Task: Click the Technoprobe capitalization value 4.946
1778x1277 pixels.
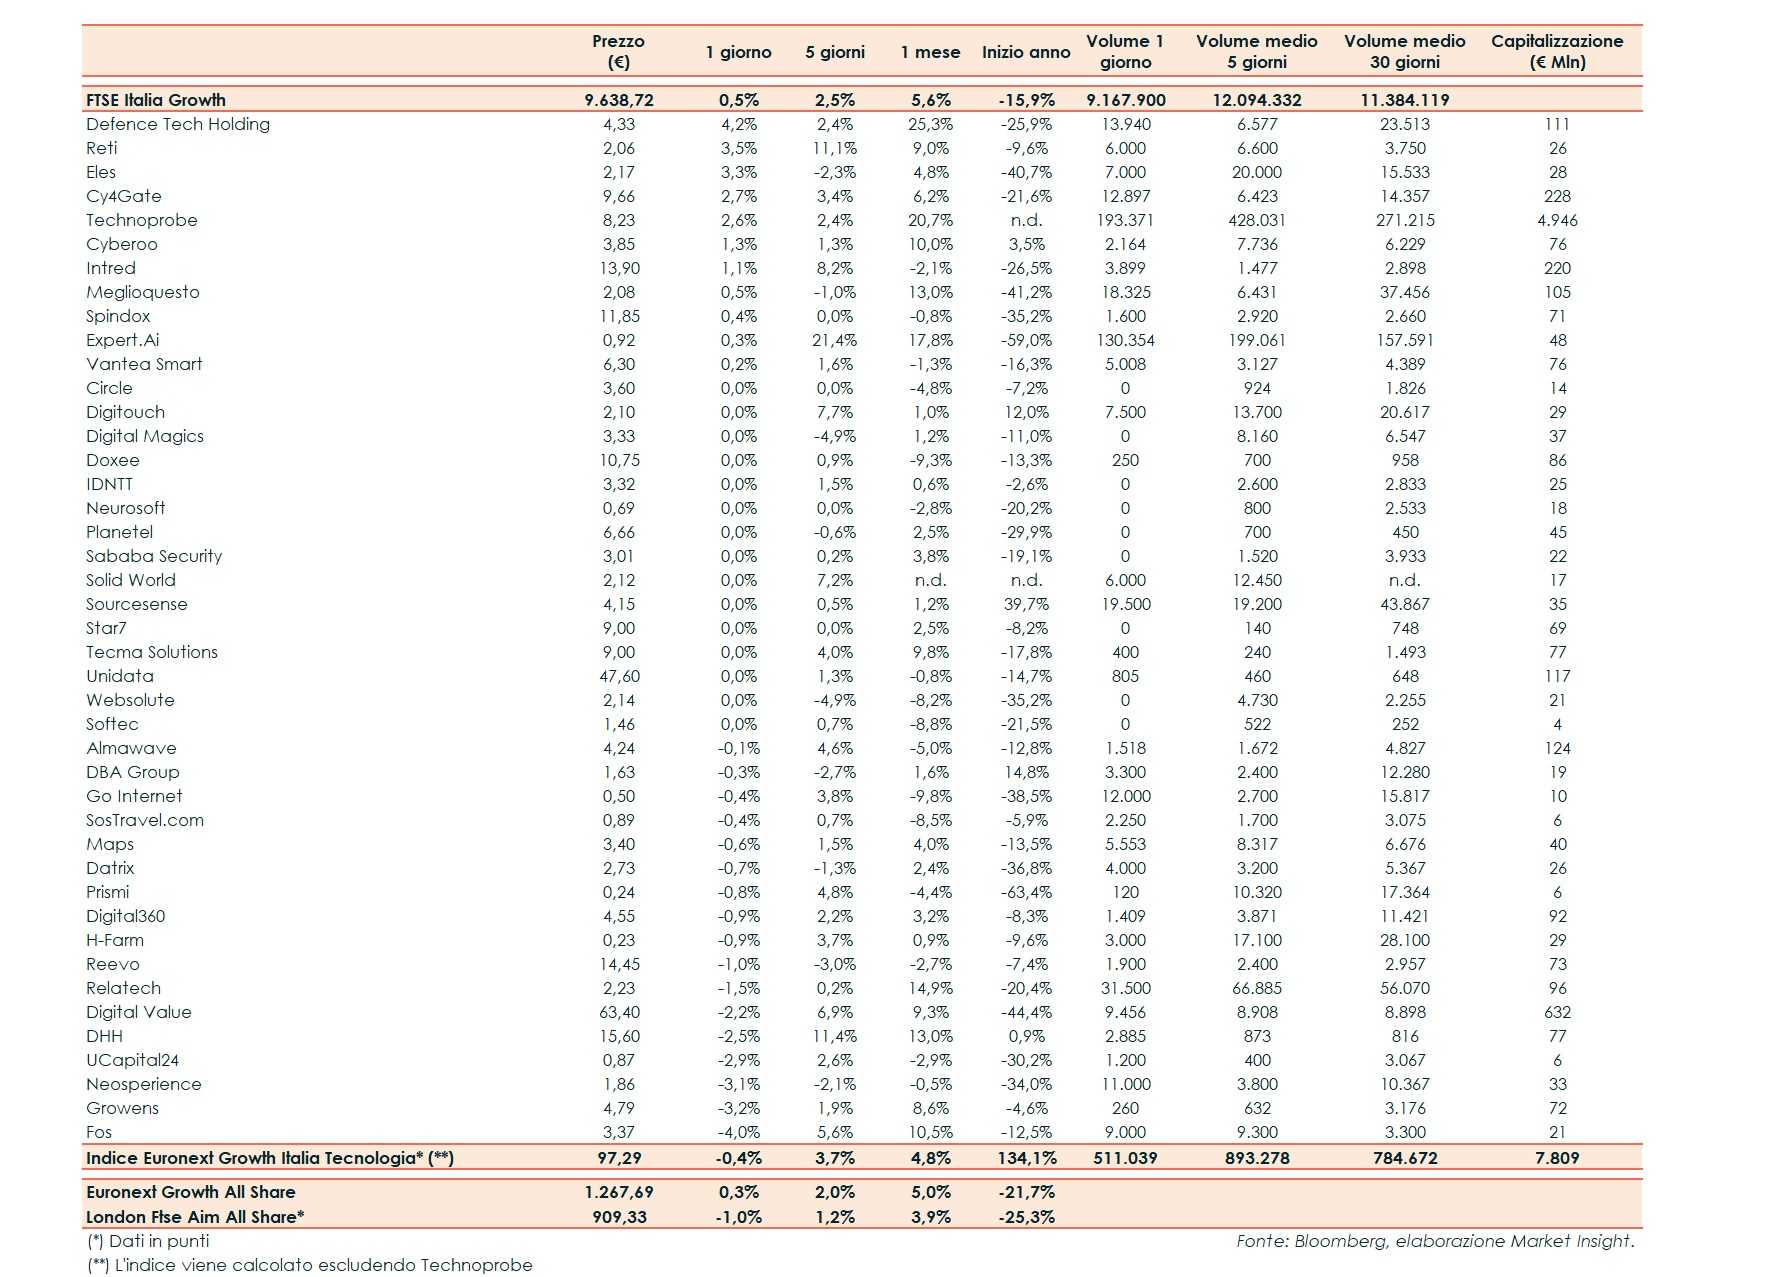Action: click(1557, 220)
